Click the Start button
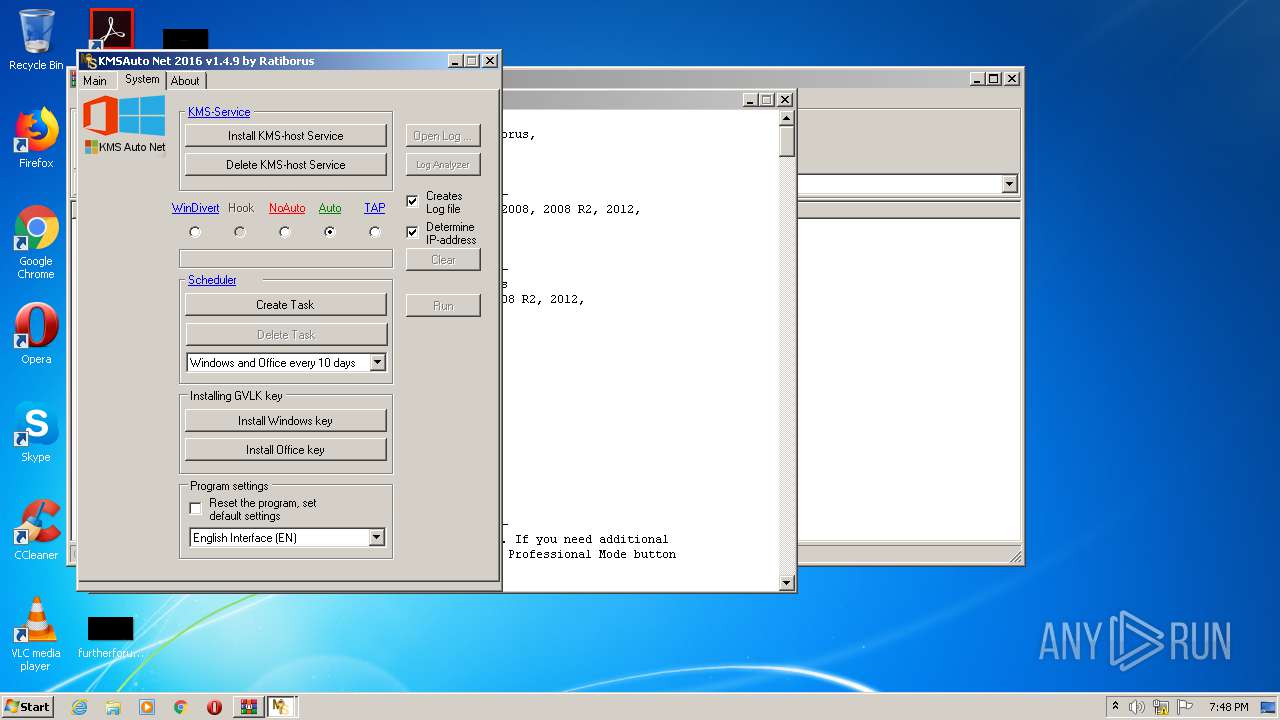Viewport: 1280px width, 720px height. [x=28, y=707]
